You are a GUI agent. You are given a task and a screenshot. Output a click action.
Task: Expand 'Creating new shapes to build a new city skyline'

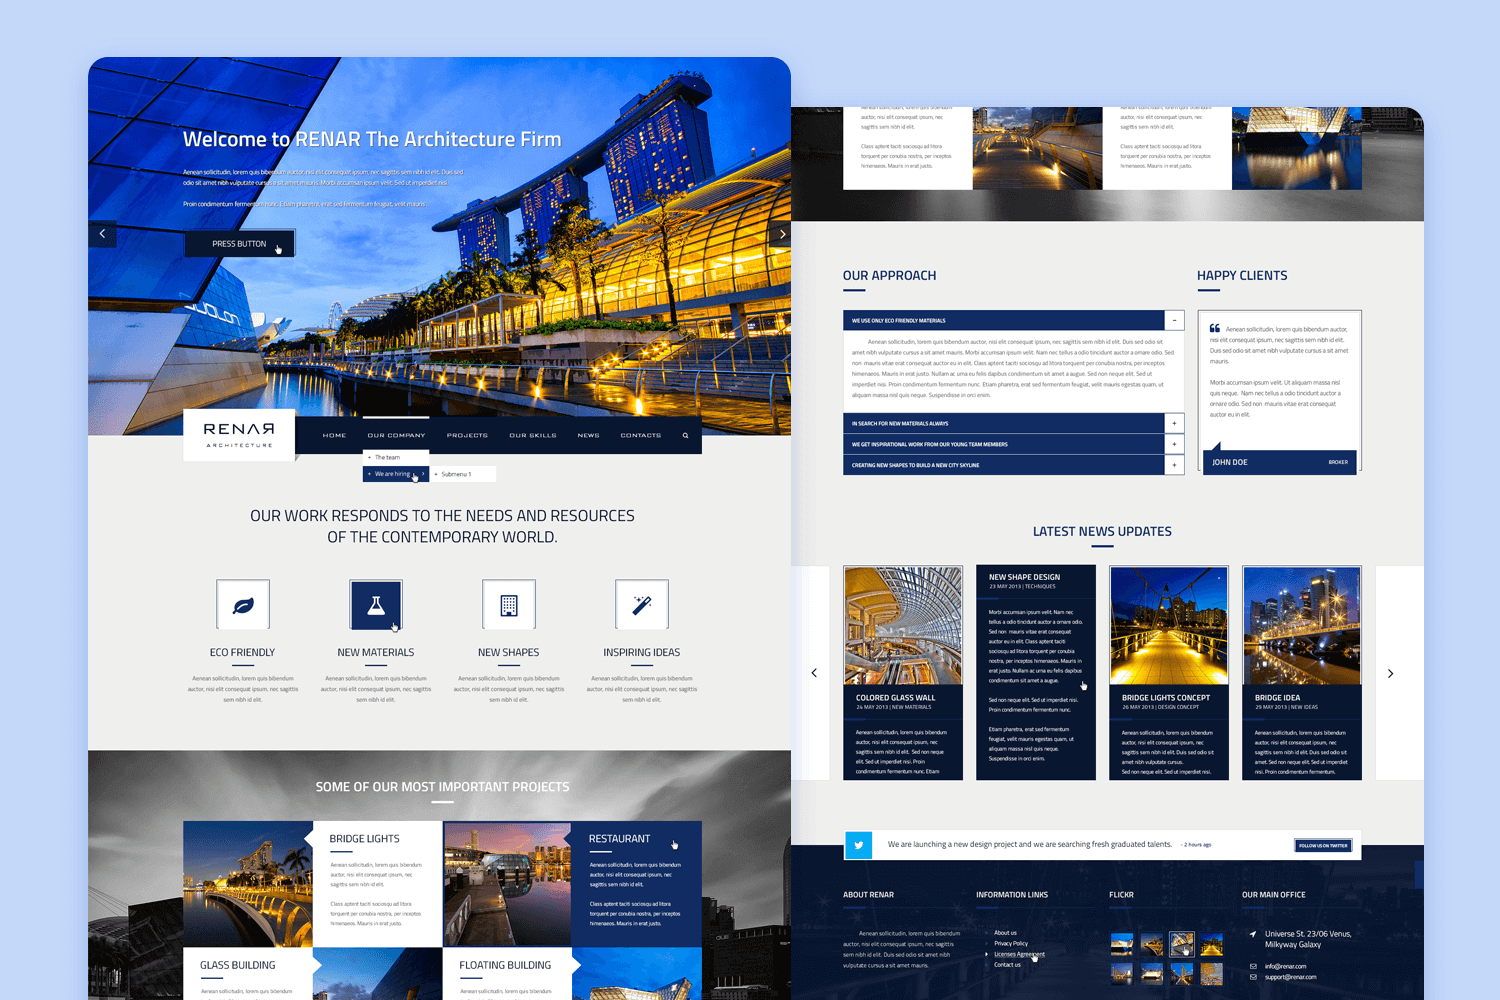[1172, 464]
